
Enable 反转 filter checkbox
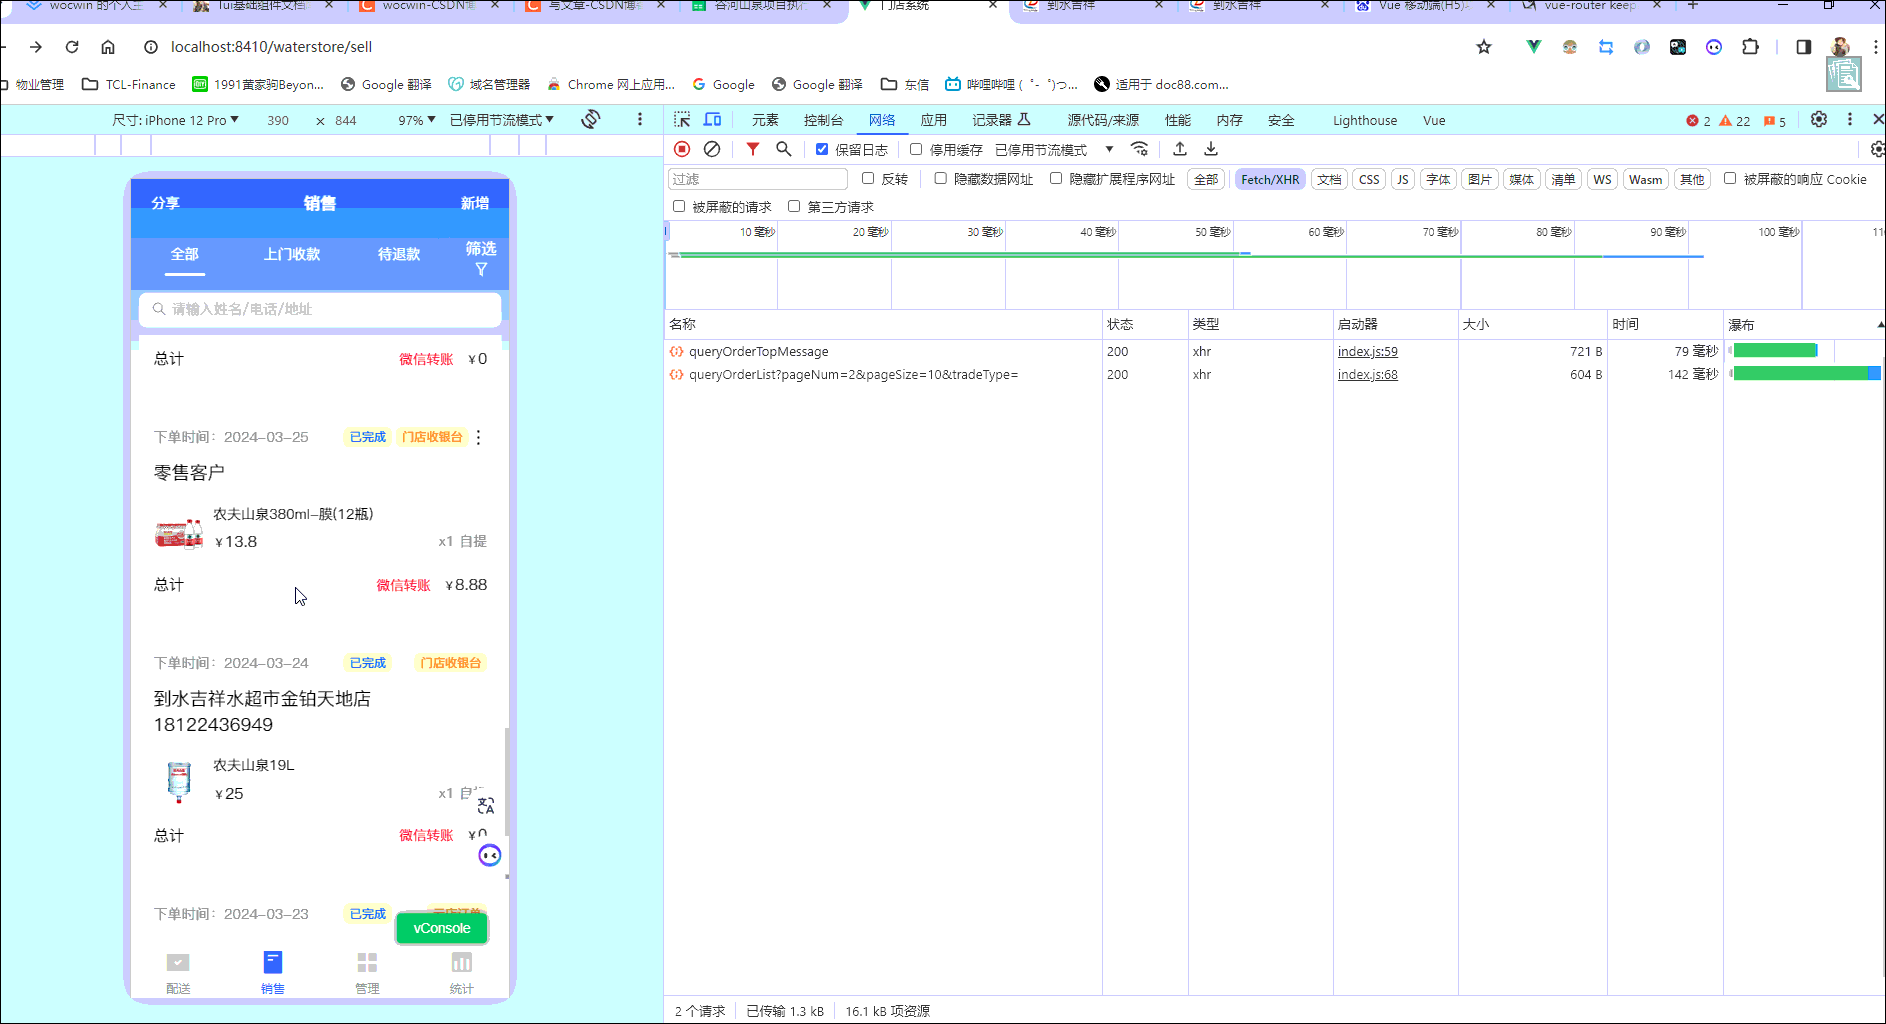tap(868, 178)
